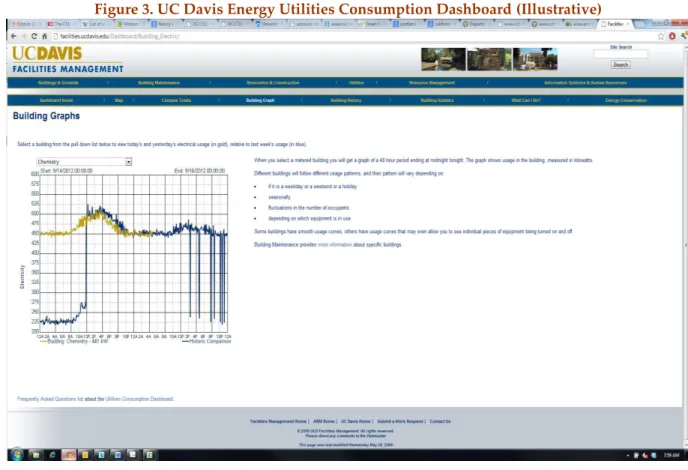Switch to the Gmail Inbox tab

pos(25,24)
